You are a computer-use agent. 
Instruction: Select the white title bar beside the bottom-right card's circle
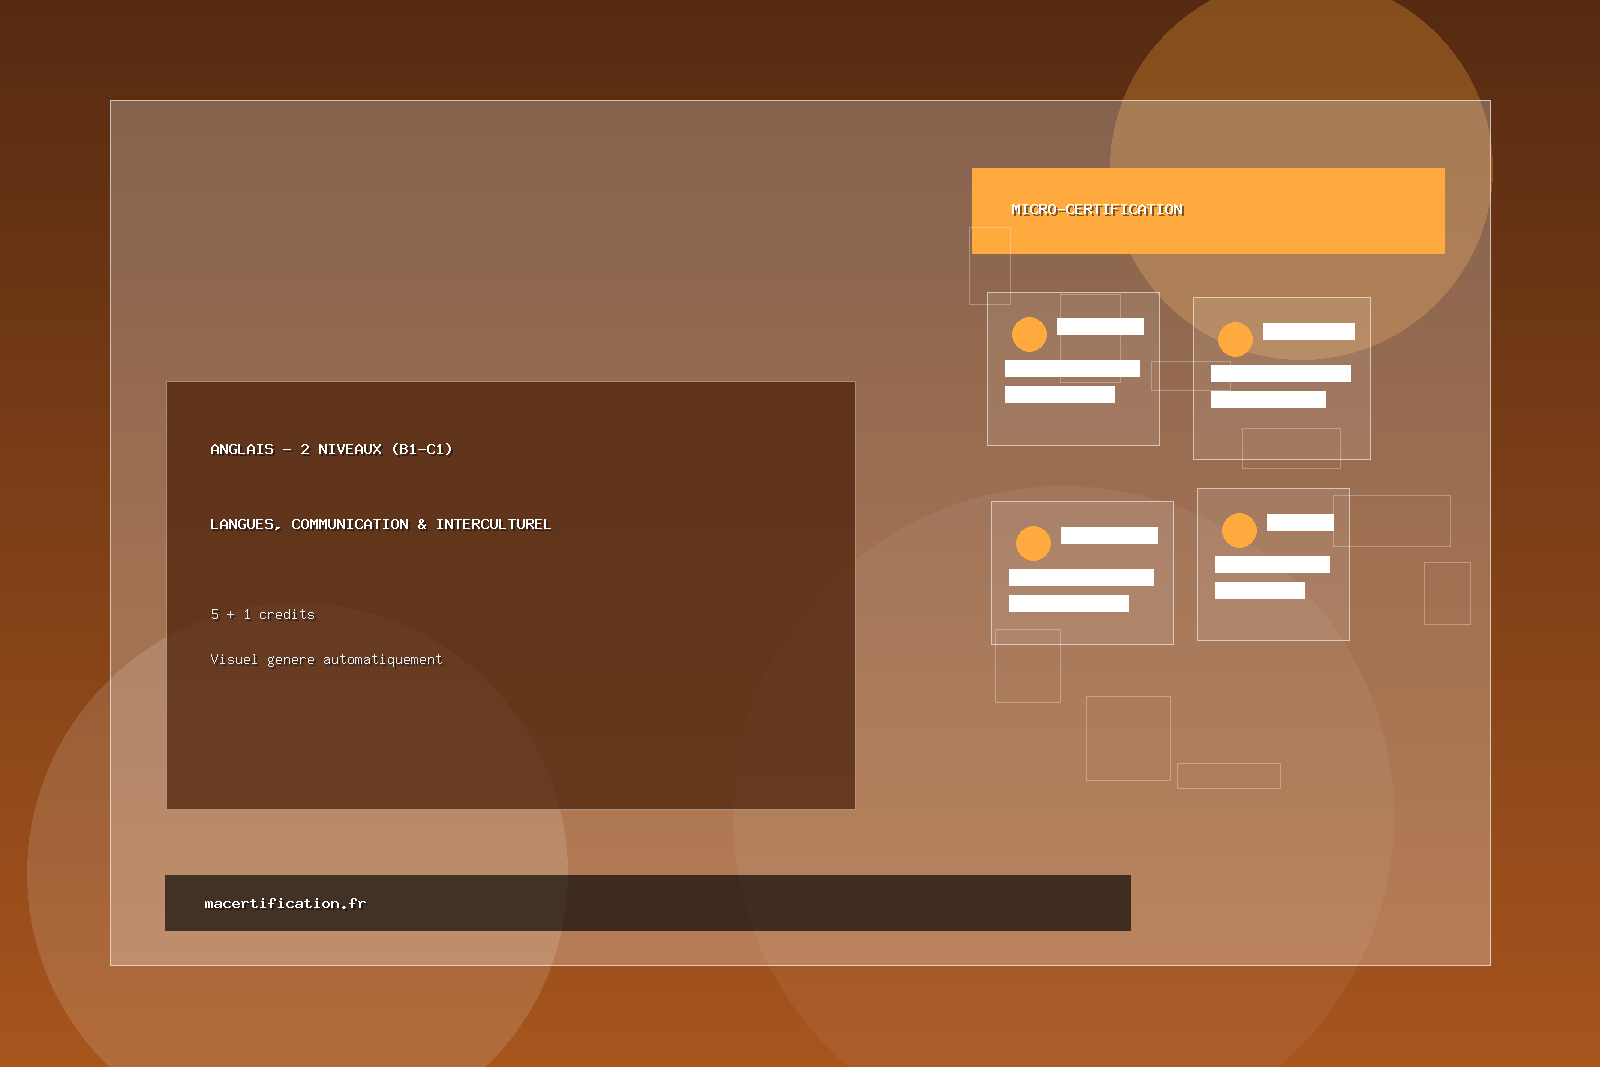pos(1300,522)
